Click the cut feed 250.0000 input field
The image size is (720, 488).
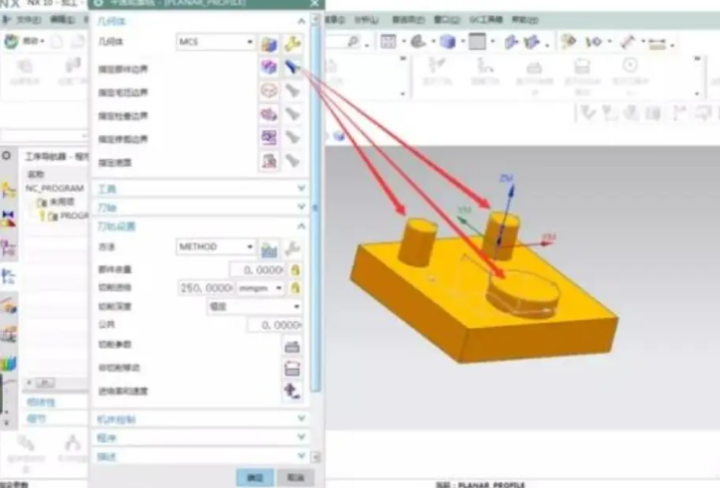coord(205,288)
